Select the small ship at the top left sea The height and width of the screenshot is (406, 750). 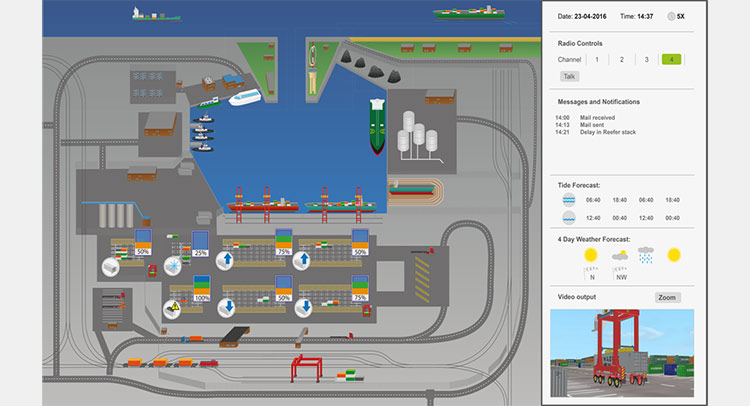pyautogui.click(x=156, y=14)
